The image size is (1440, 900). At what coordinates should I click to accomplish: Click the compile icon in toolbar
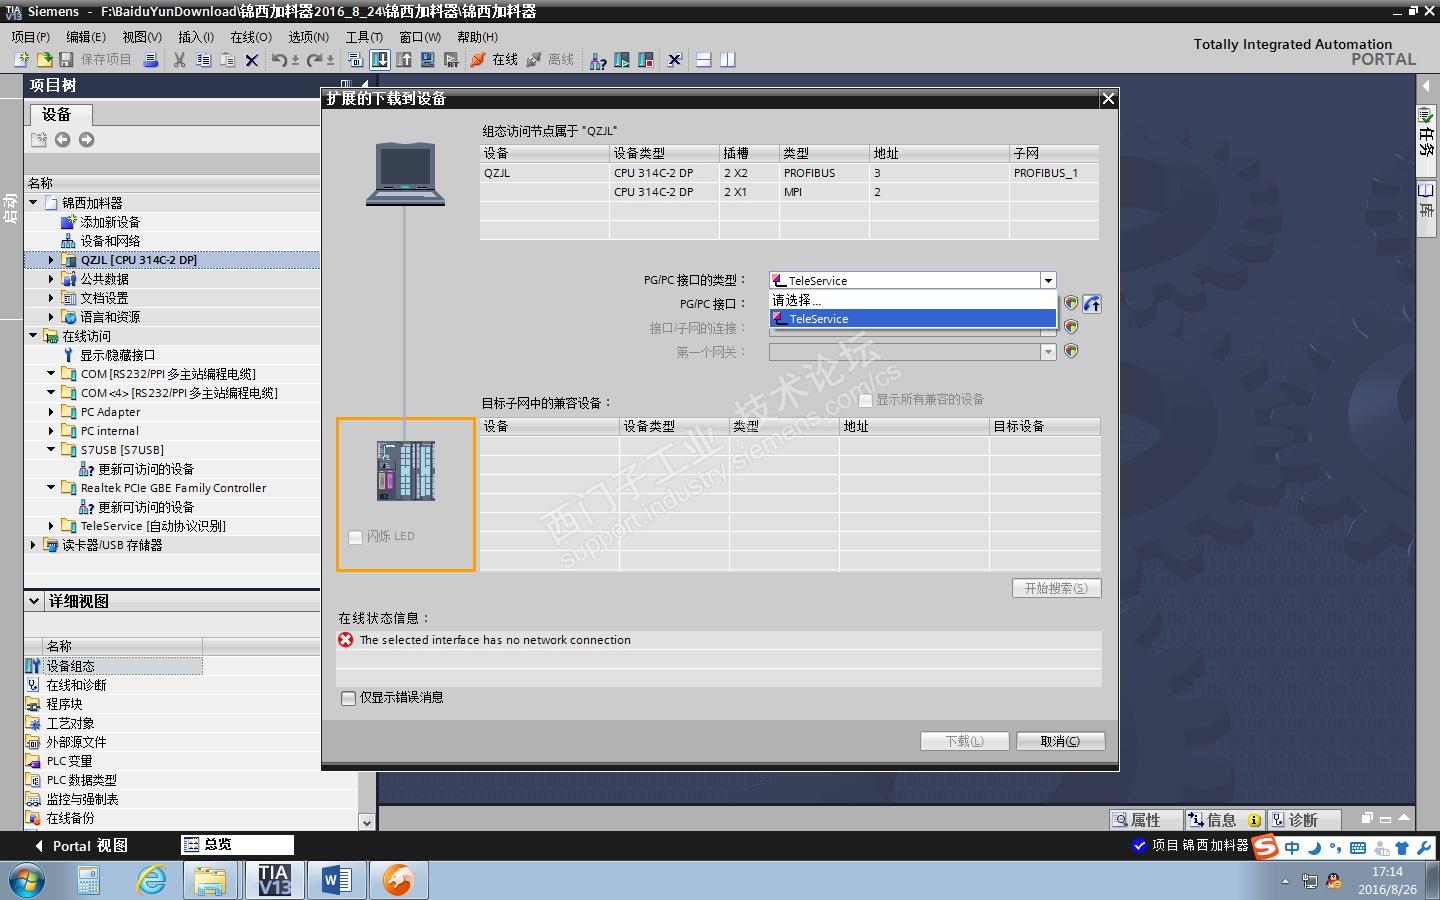pos(357,60)
